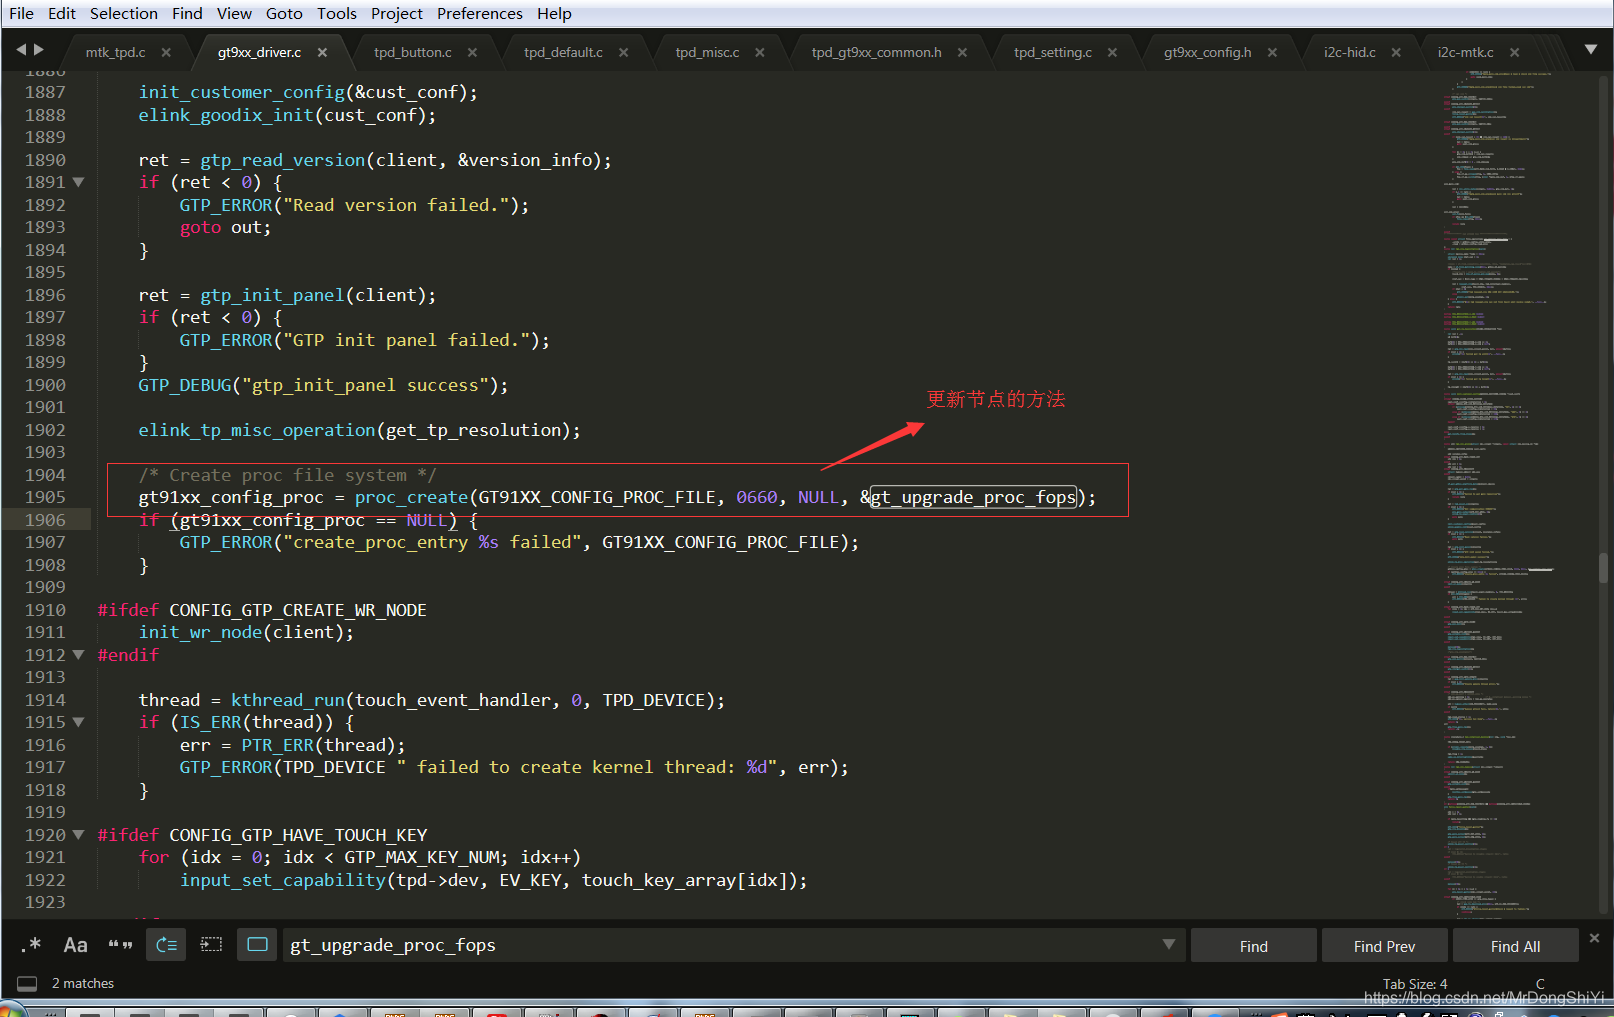
Task: Change Tab Size: 4 setting
Action: pyautogui.click(x=1414, y=984)
